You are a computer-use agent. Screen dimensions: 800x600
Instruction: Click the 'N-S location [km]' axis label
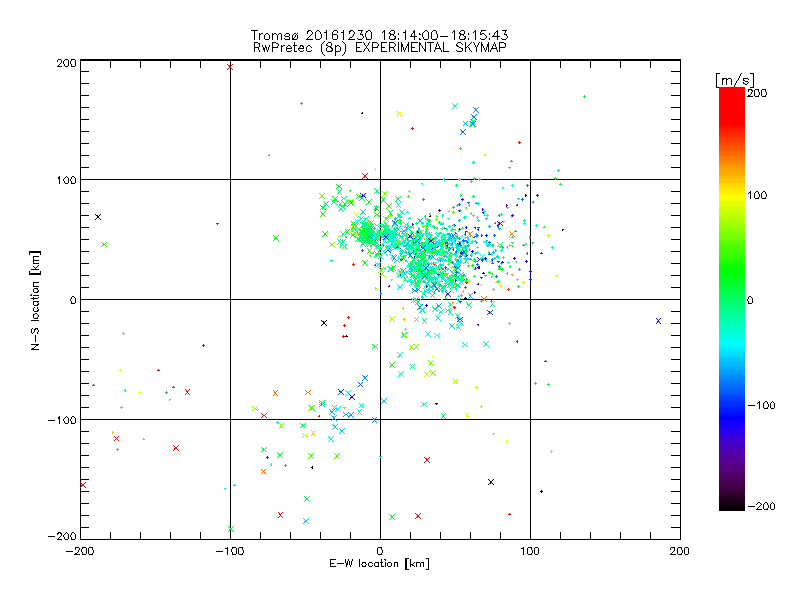(35, 300)
